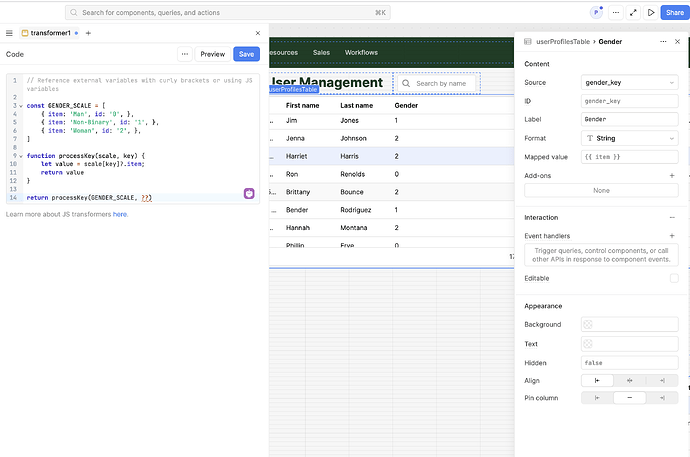Toggle the Editable checkbox
The height and width of the screenshot is (457, 690).
click(x=674, y=278)
